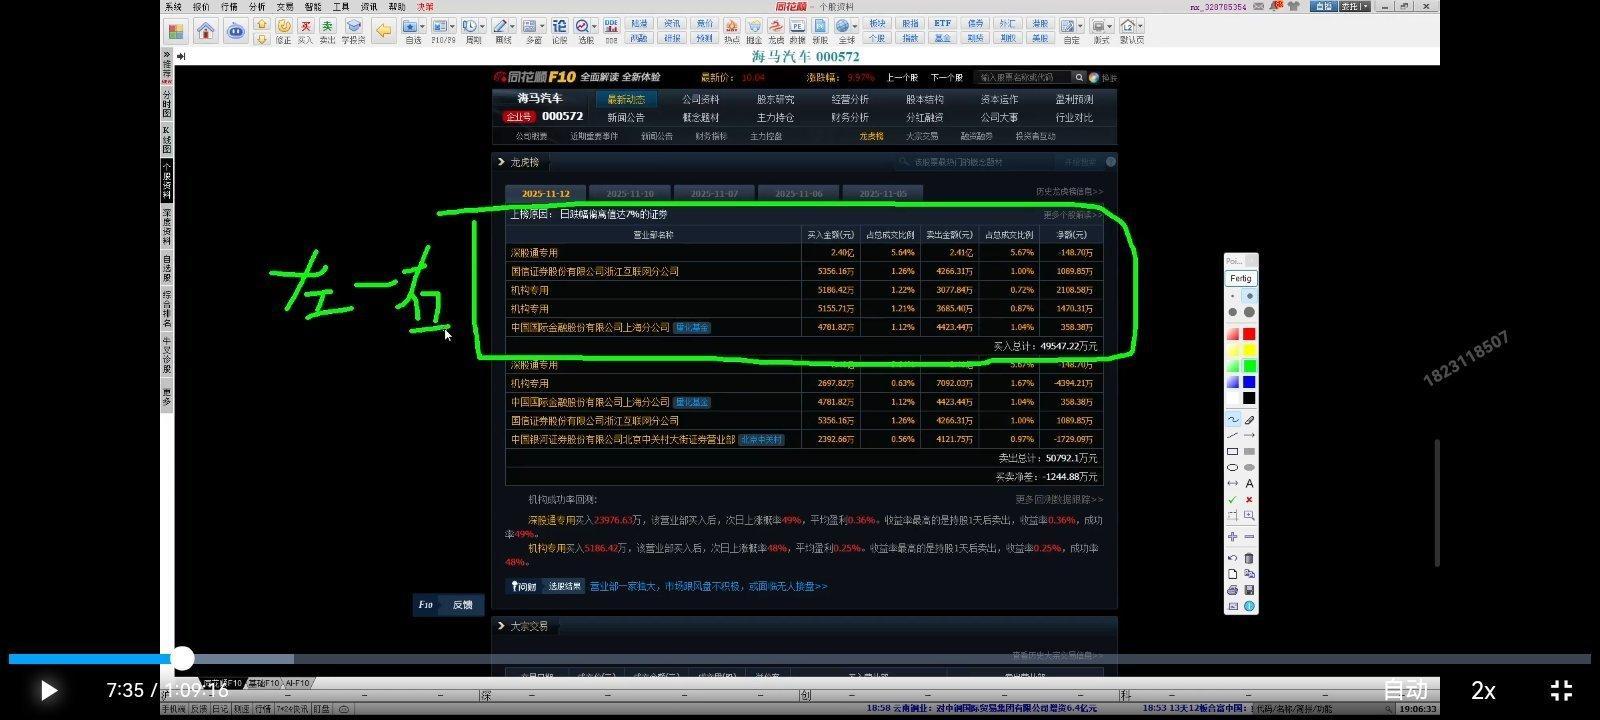Viewport: 1600px width, 720px height.
Task: Open the 周期 dropdown in toolbar
Action: (x=482, y=27)
